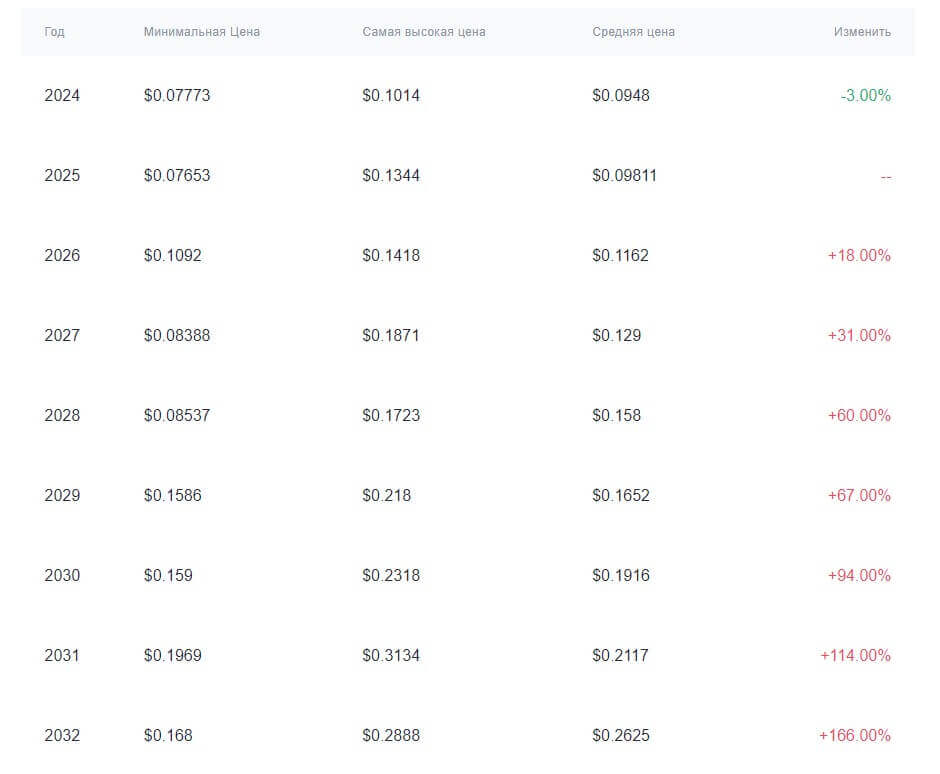This screenshot has height=774, width=940.
Task: Click the $0.1586 minimum price for 2029
Action: (172, 496)
